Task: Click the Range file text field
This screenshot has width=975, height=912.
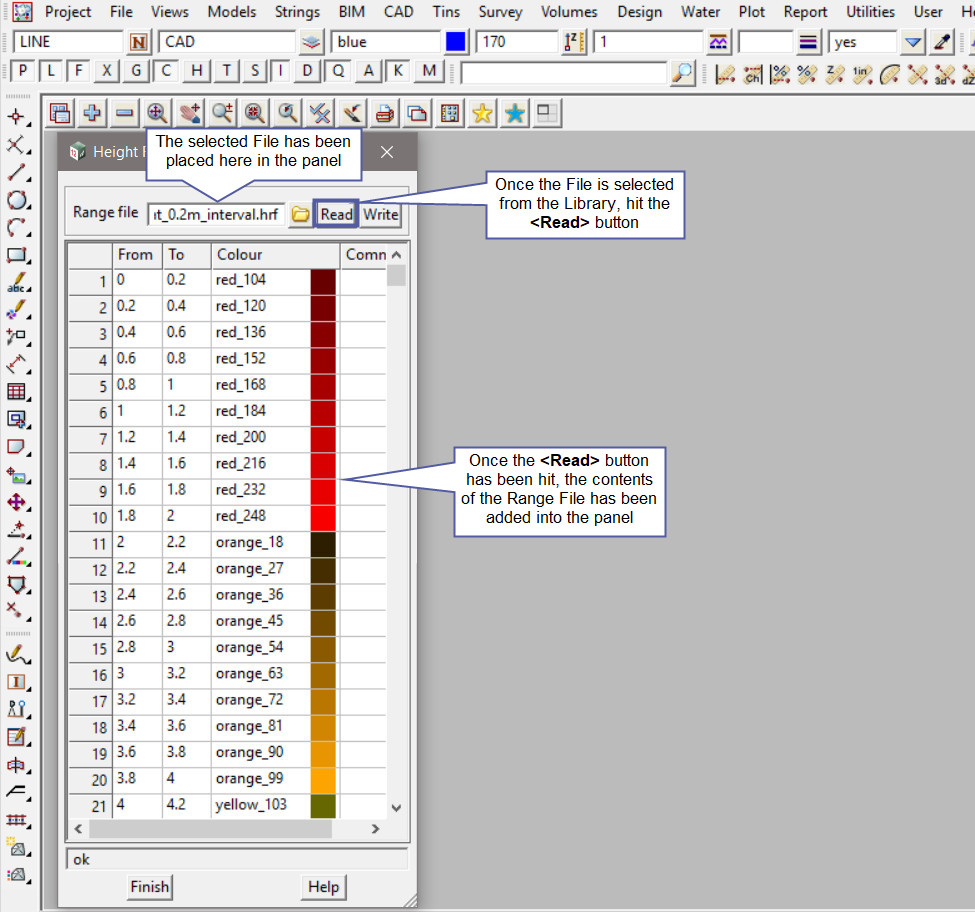Action: (215, 214)
